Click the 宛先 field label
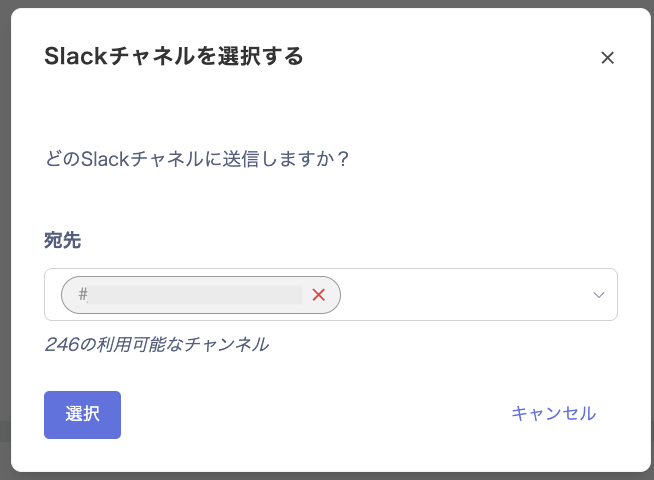Screen dimensions: 654x480 [x=63, y=240]
